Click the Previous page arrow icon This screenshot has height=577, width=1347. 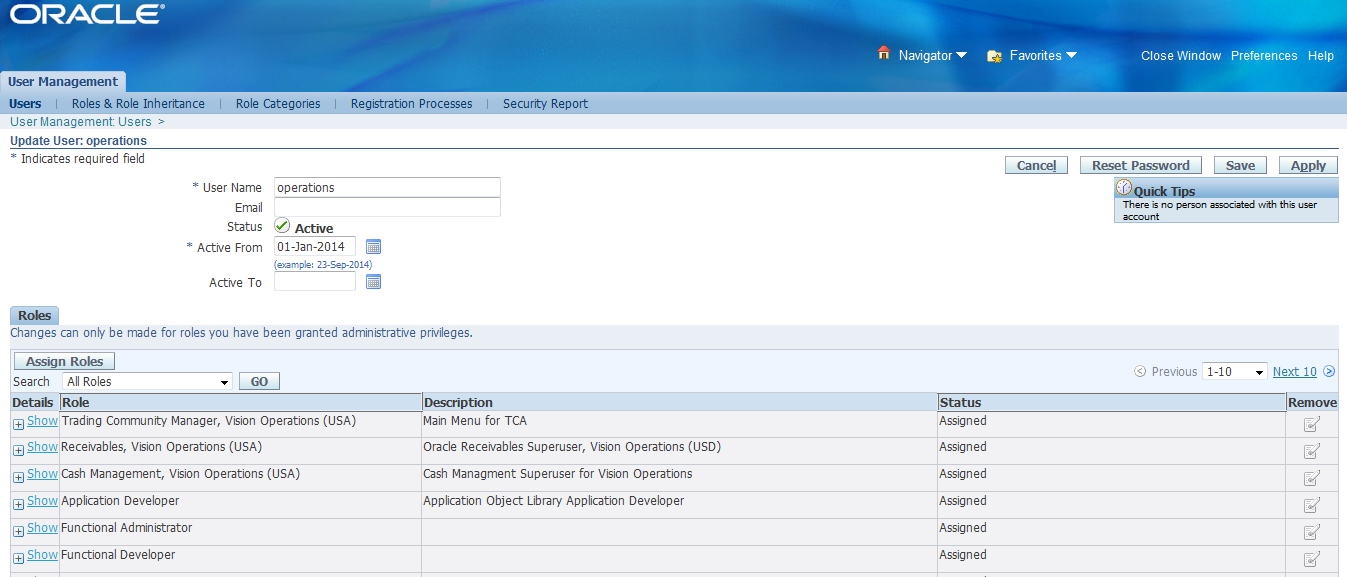(1140, 371)
